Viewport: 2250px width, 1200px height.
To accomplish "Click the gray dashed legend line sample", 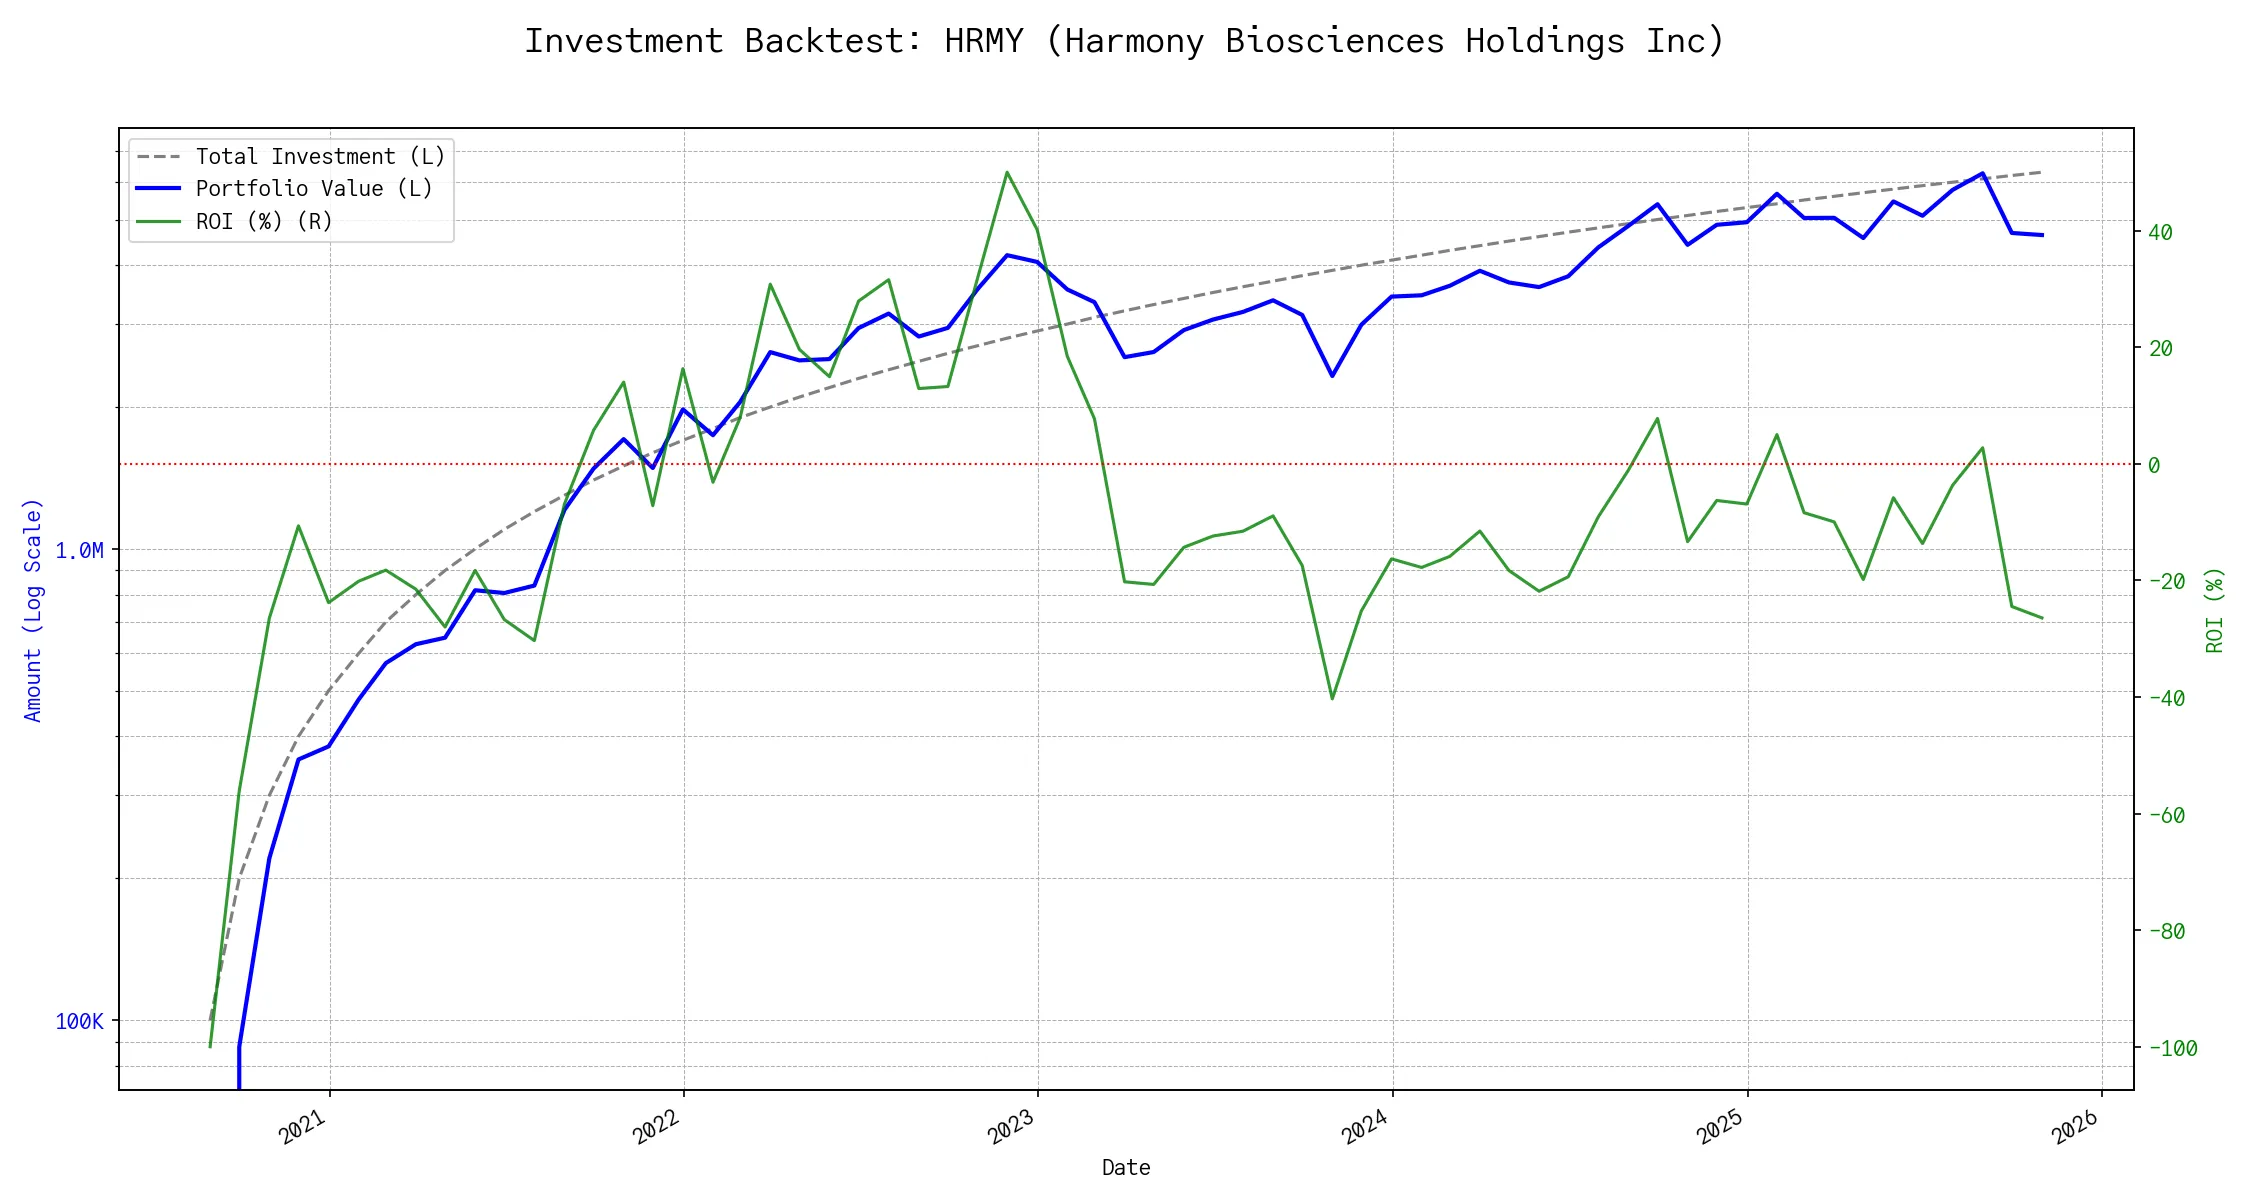I will pos(159,157).
